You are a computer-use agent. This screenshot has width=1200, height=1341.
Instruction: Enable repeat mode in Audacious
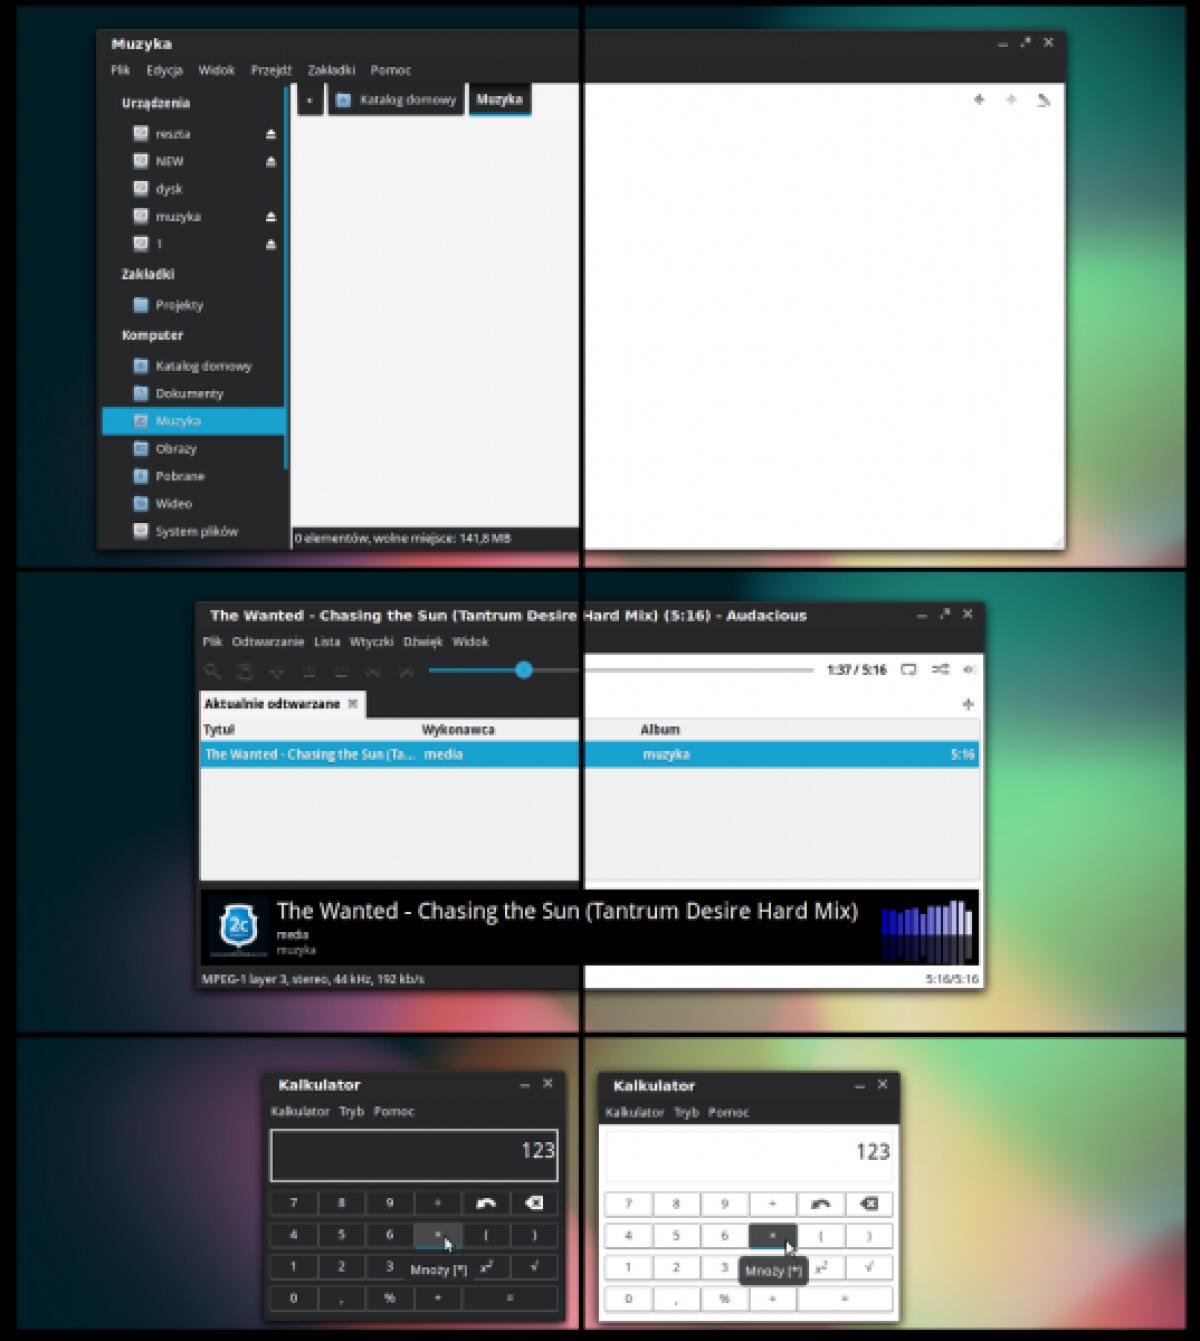907,670
